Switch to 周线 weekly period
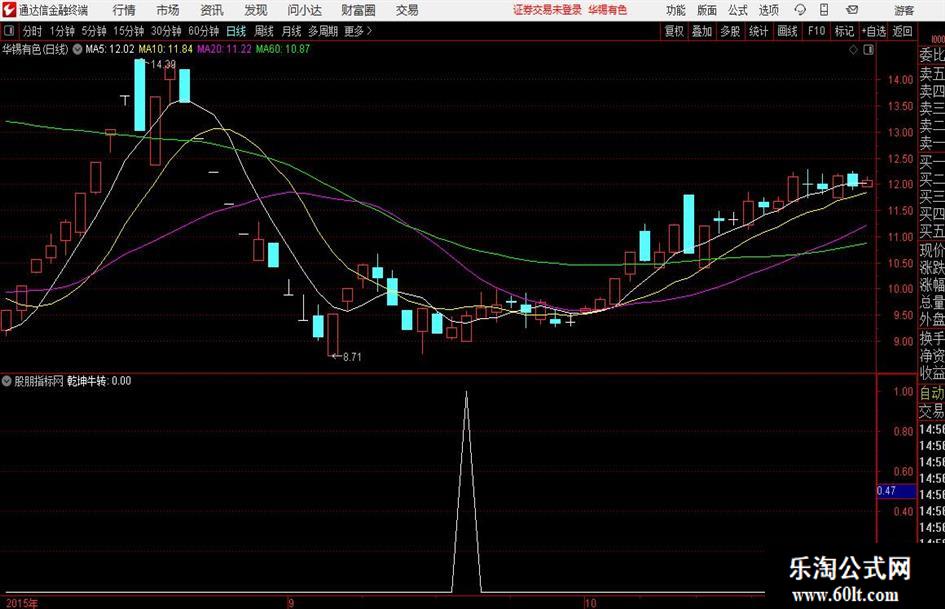This screenshot has height=609, width=945. click(263, 31)
